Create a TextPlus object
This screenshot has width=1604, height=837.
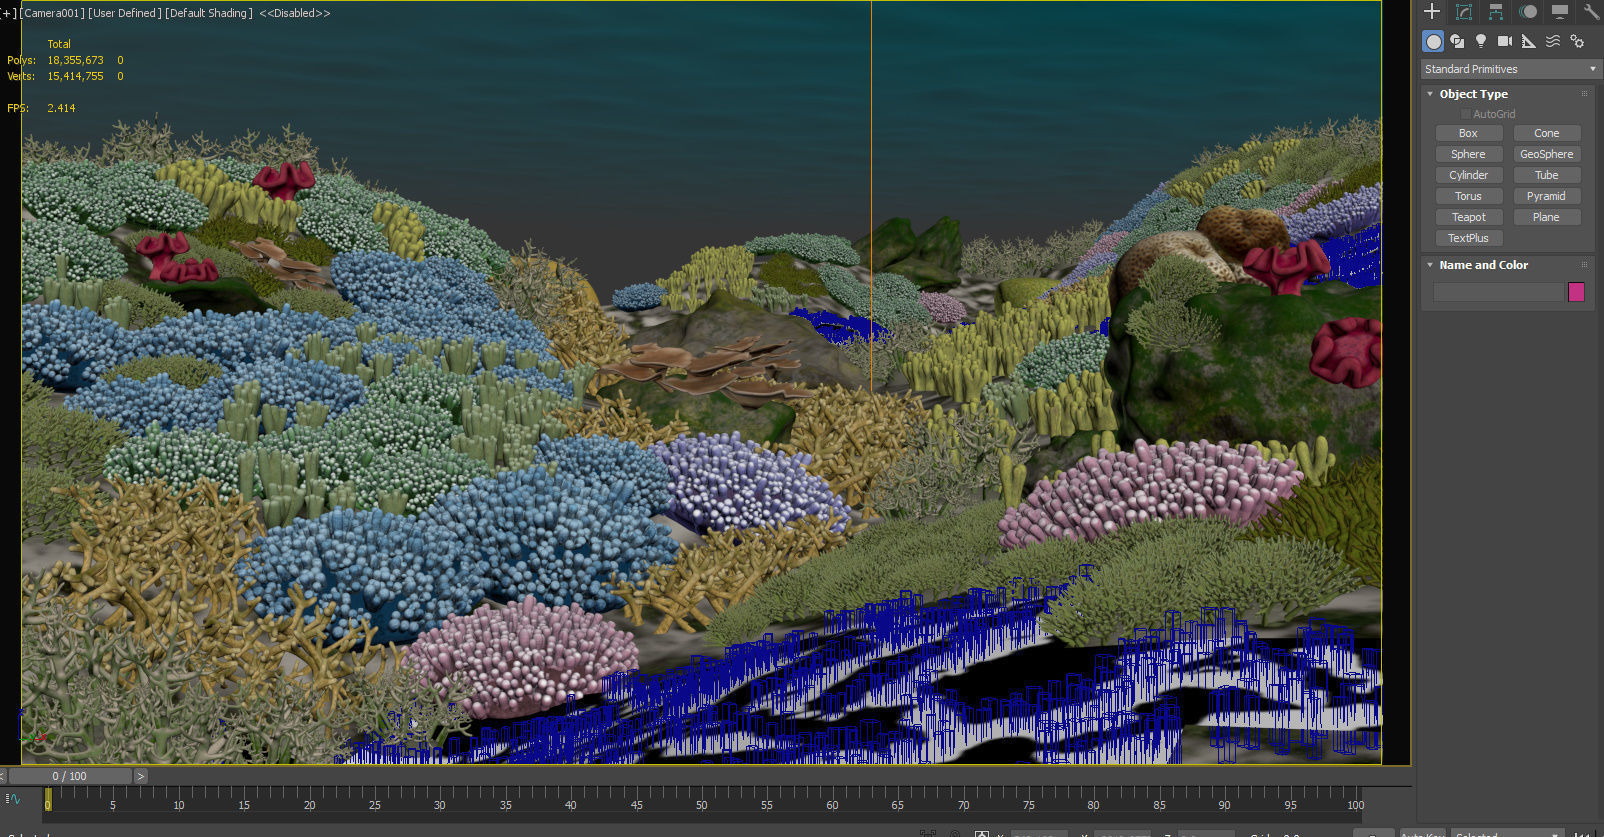[x=1468, y=238]
